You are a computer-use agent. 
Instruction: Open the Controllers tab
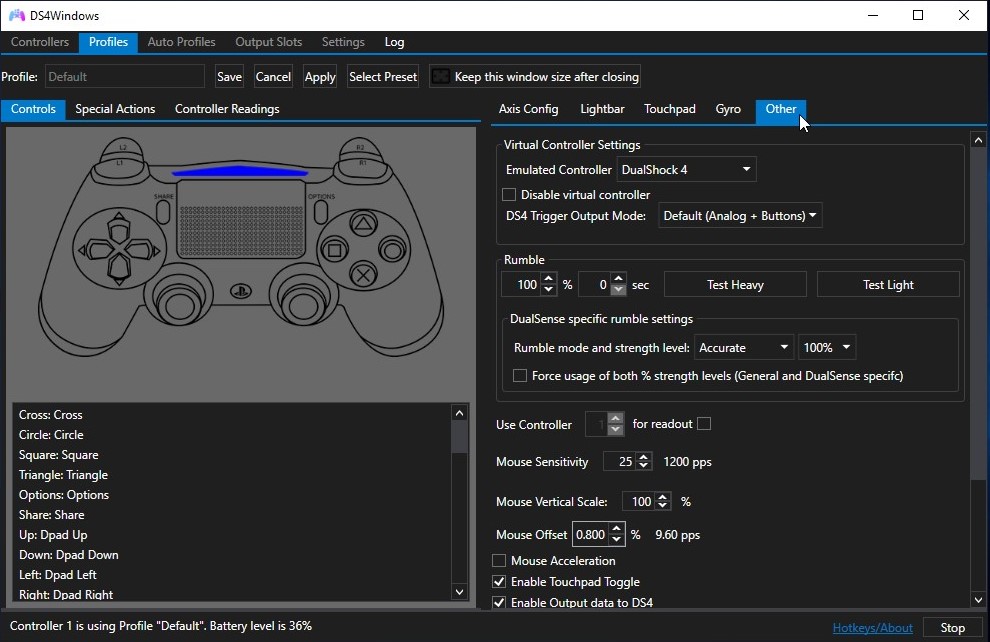(x=40, y=42)
